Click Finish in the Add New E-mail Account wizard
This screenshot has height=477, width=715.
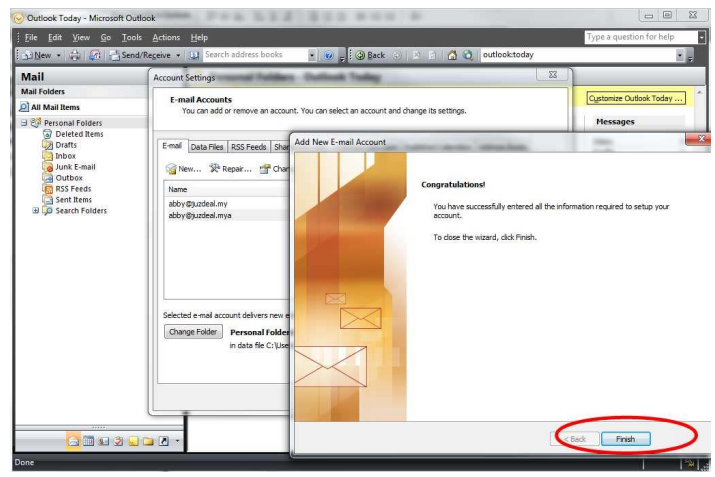(626, 439)
